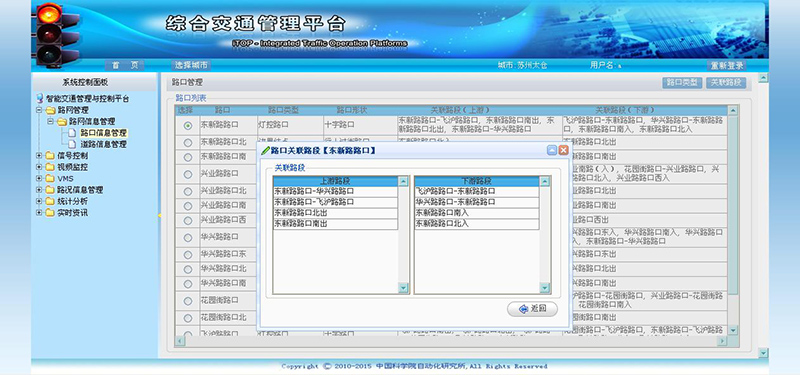Select radio button for 兴业路路口北 row
The height and width of the screenshot is (375, 800).
(188, 191)
